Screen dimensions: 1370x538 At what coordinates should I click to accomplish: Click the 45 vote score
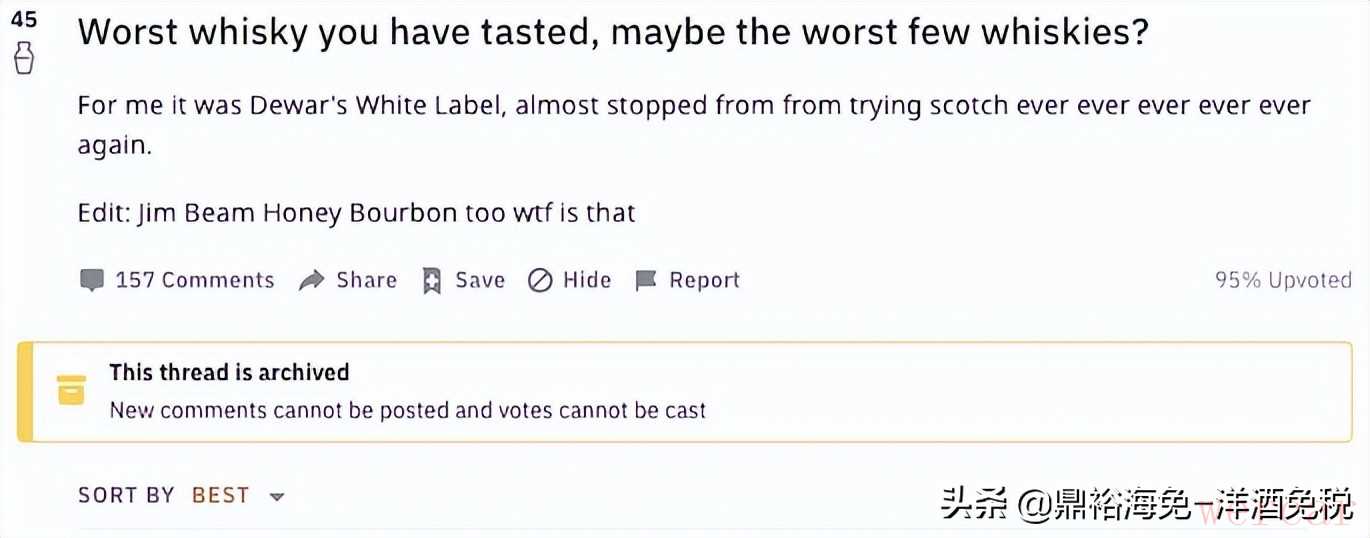click(24, 19)
